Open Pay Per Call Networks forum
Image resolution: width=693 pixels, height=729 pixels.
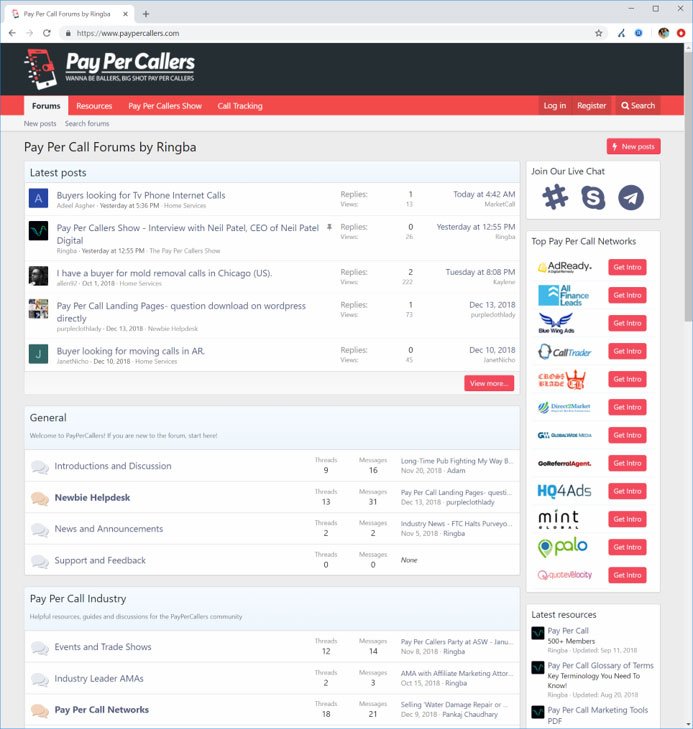coord(102,709)
